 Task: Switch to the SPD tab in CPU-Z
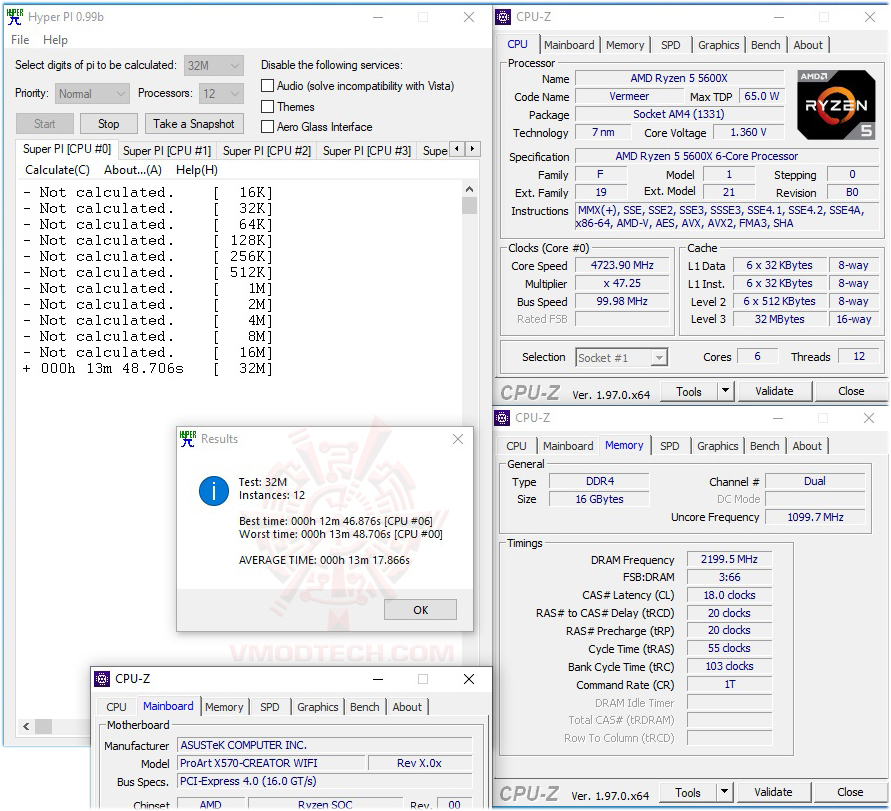tap(671, 44)
